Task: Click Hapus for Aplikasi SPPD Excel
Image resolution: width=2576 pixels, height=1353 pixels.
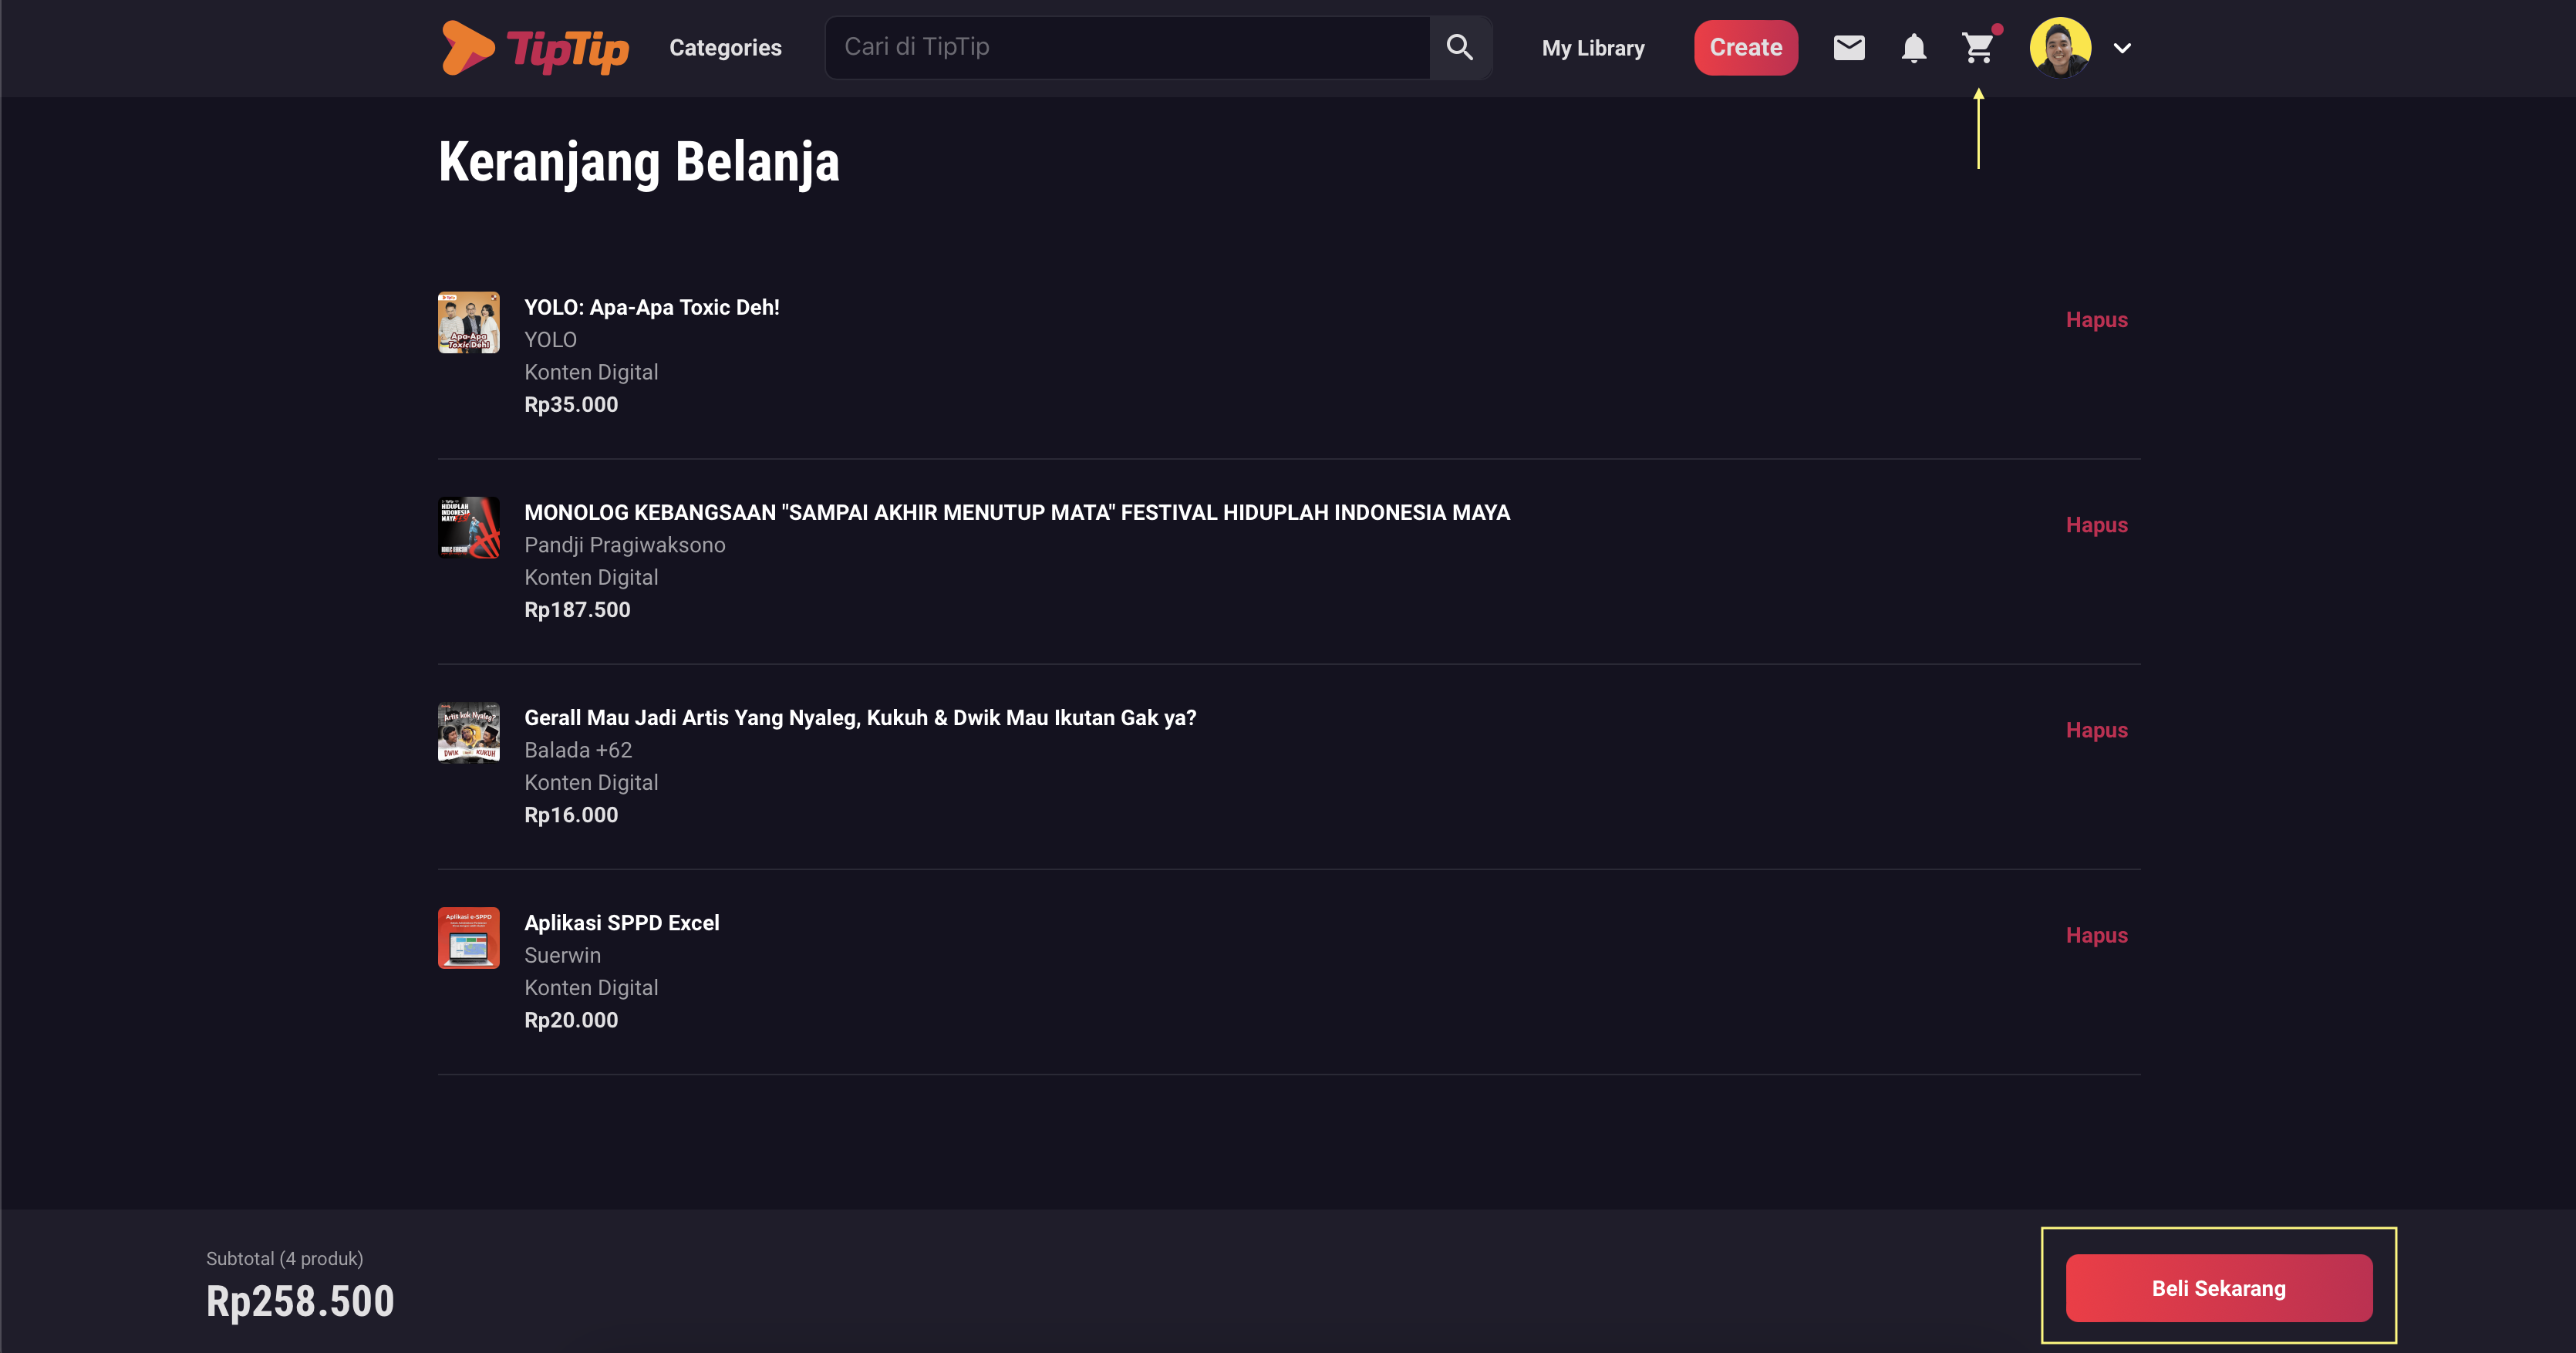Action: coord(2096,935)
